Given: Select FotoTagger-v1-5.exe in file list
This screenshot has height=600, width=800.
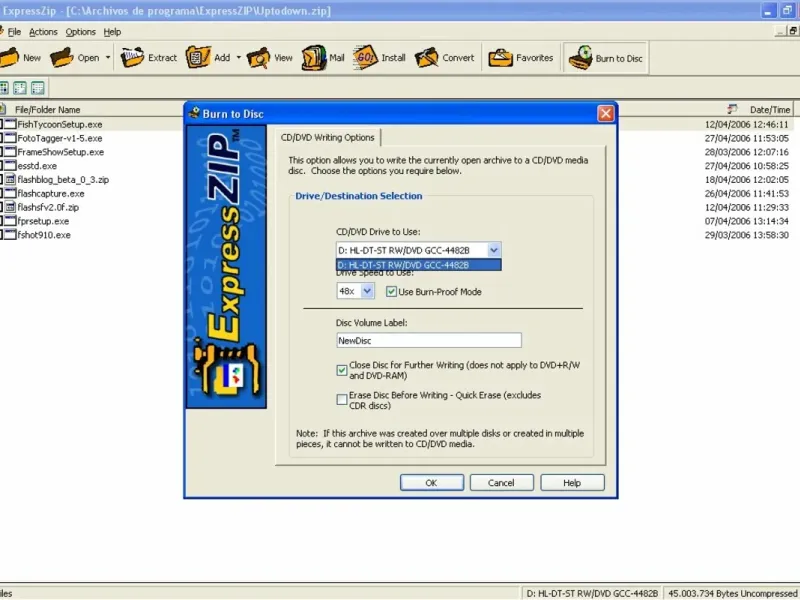Looking at the screenshot, I should pos(60,138).
